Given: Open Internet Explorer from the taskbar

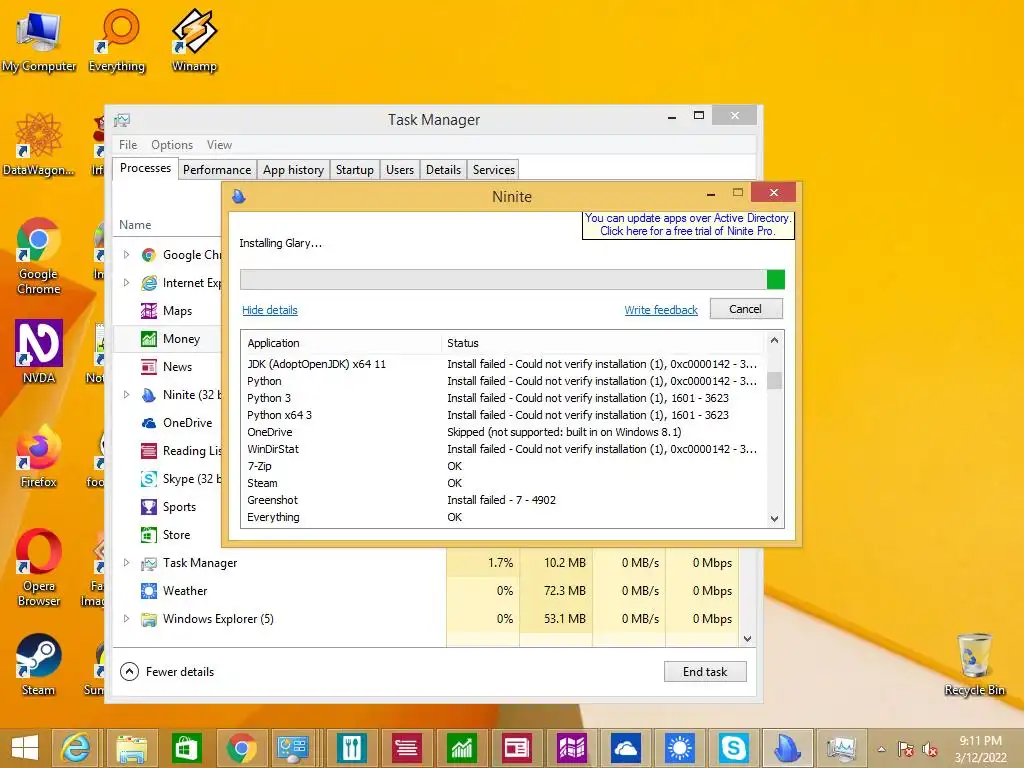Looking at the screenshot, I should 76,748.
